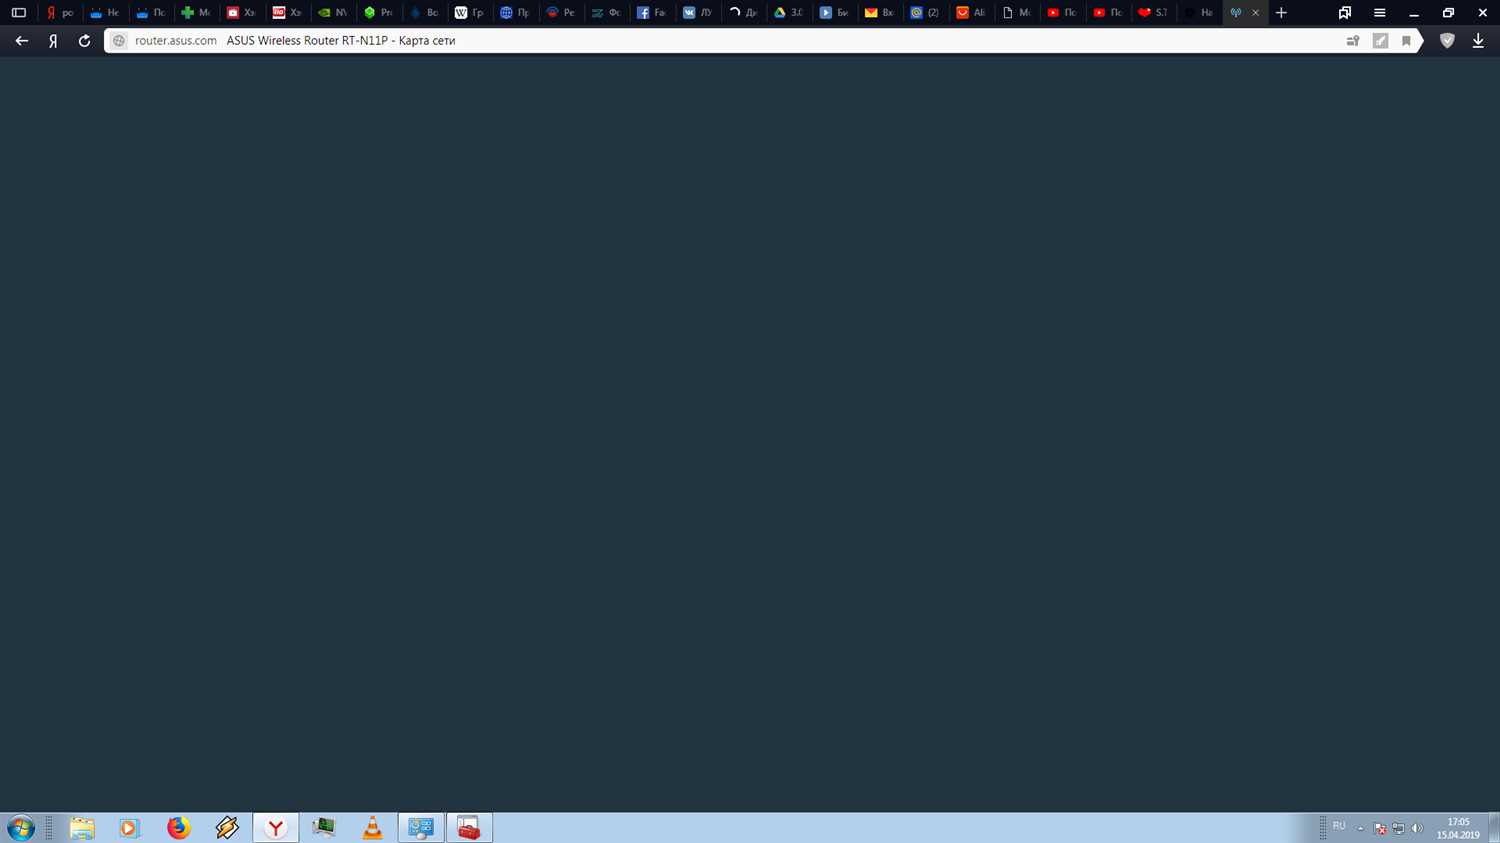Image resolution: width=1500 pixels, height=843 pixels.
Task: Open the browser hamburger menu
Action: coord(1379,13)
